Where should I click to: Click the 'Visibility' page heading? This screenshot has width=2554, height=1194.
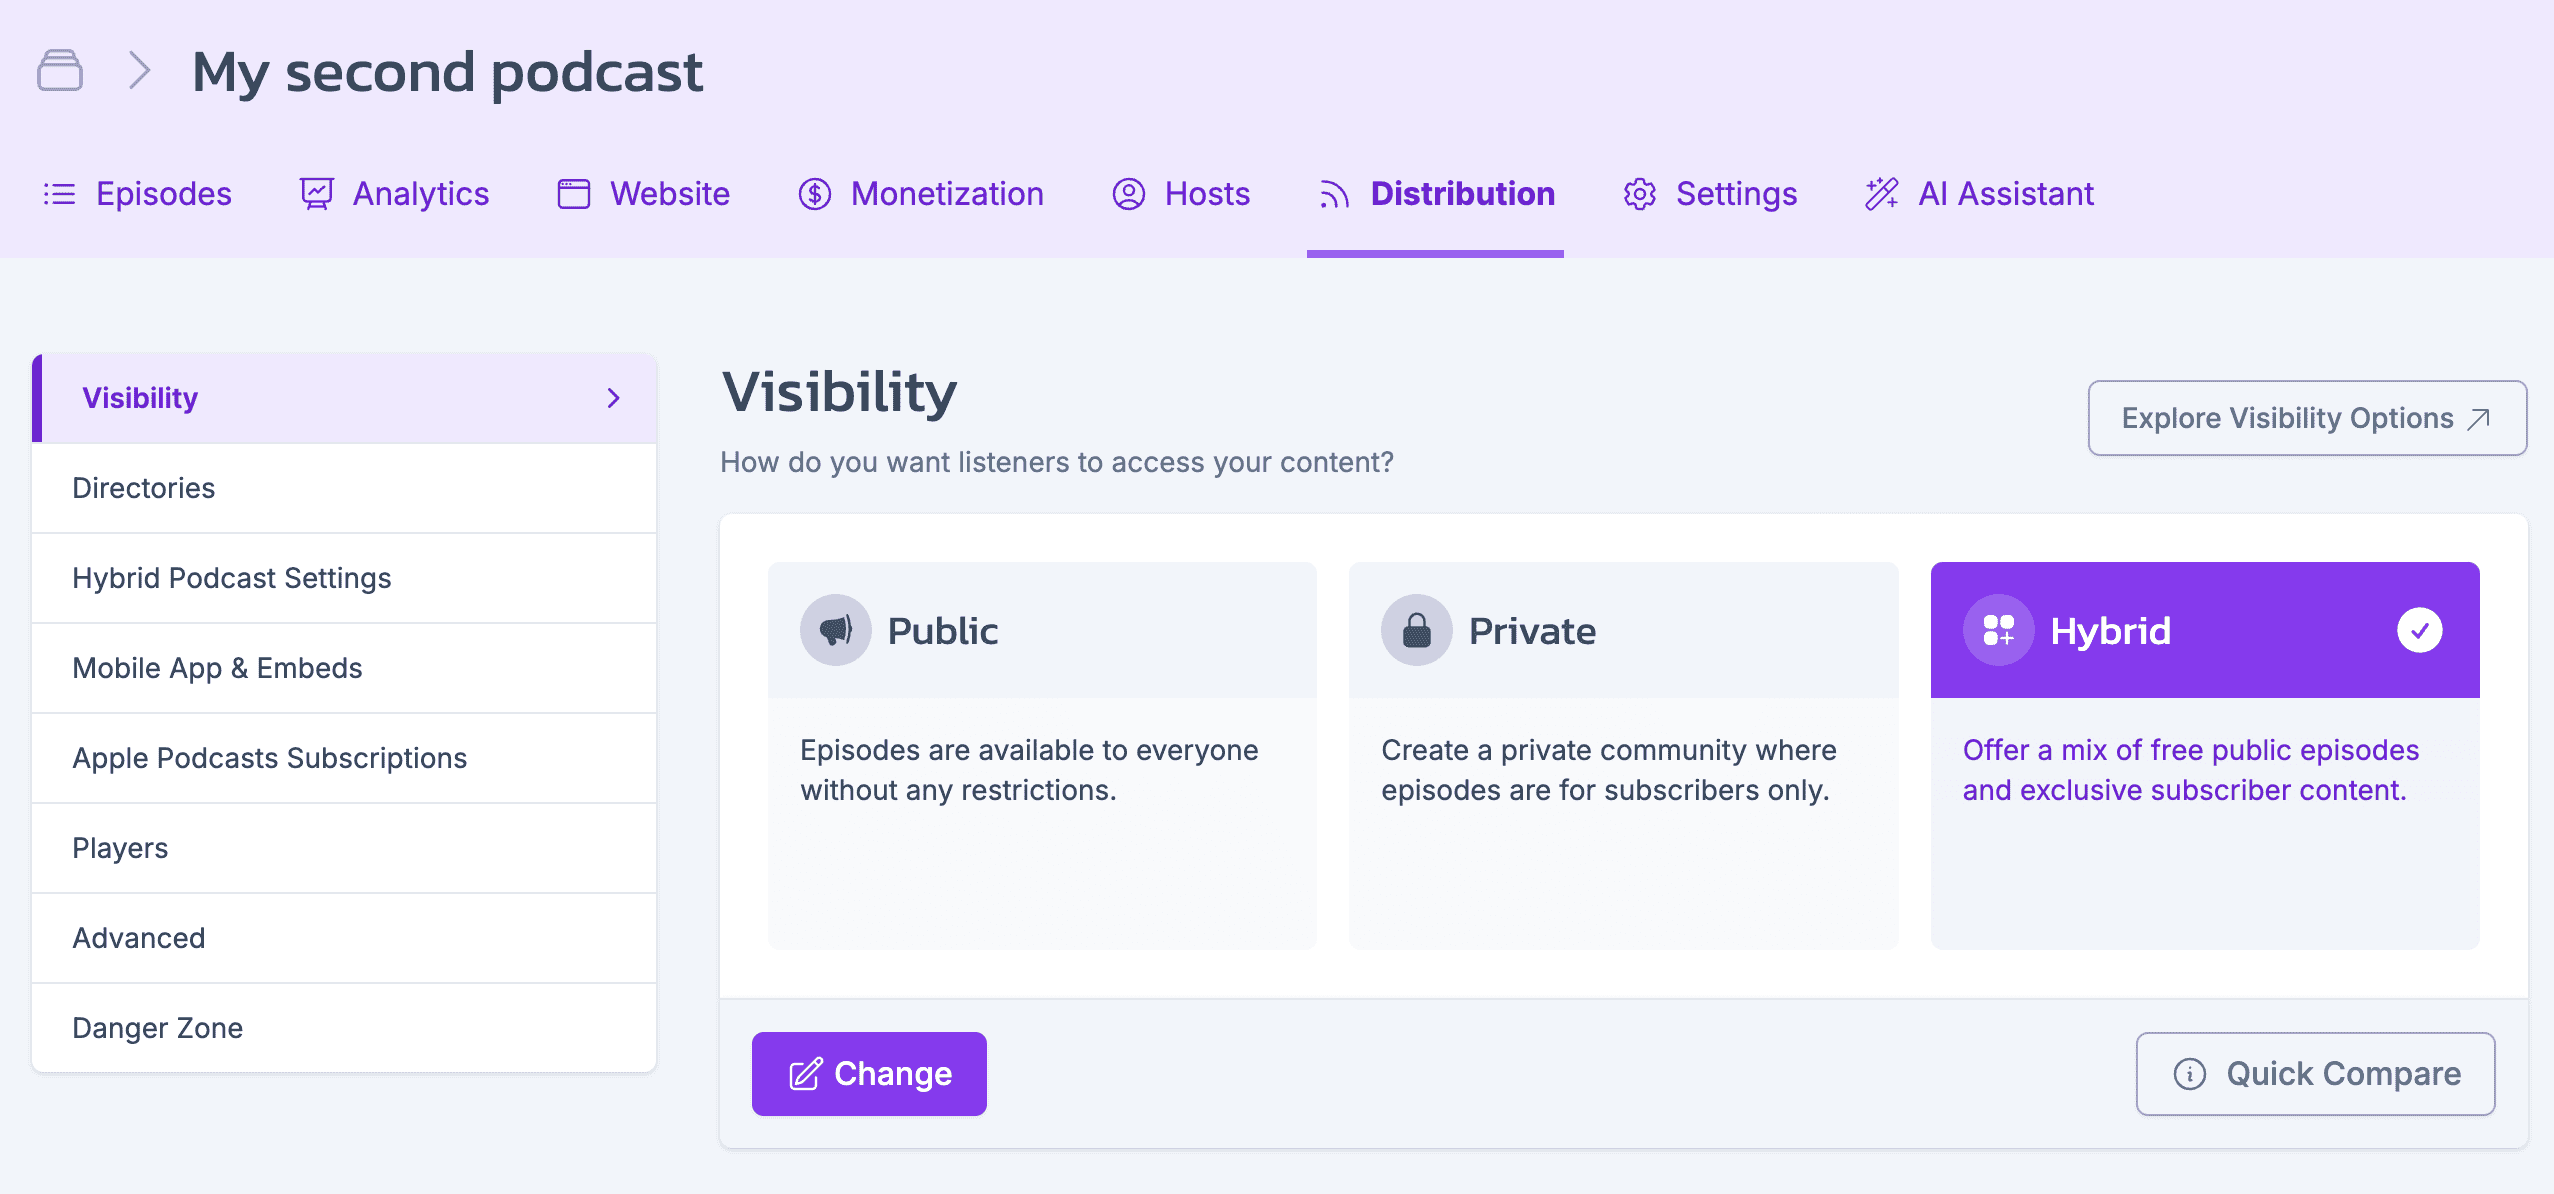coord(839,392)
